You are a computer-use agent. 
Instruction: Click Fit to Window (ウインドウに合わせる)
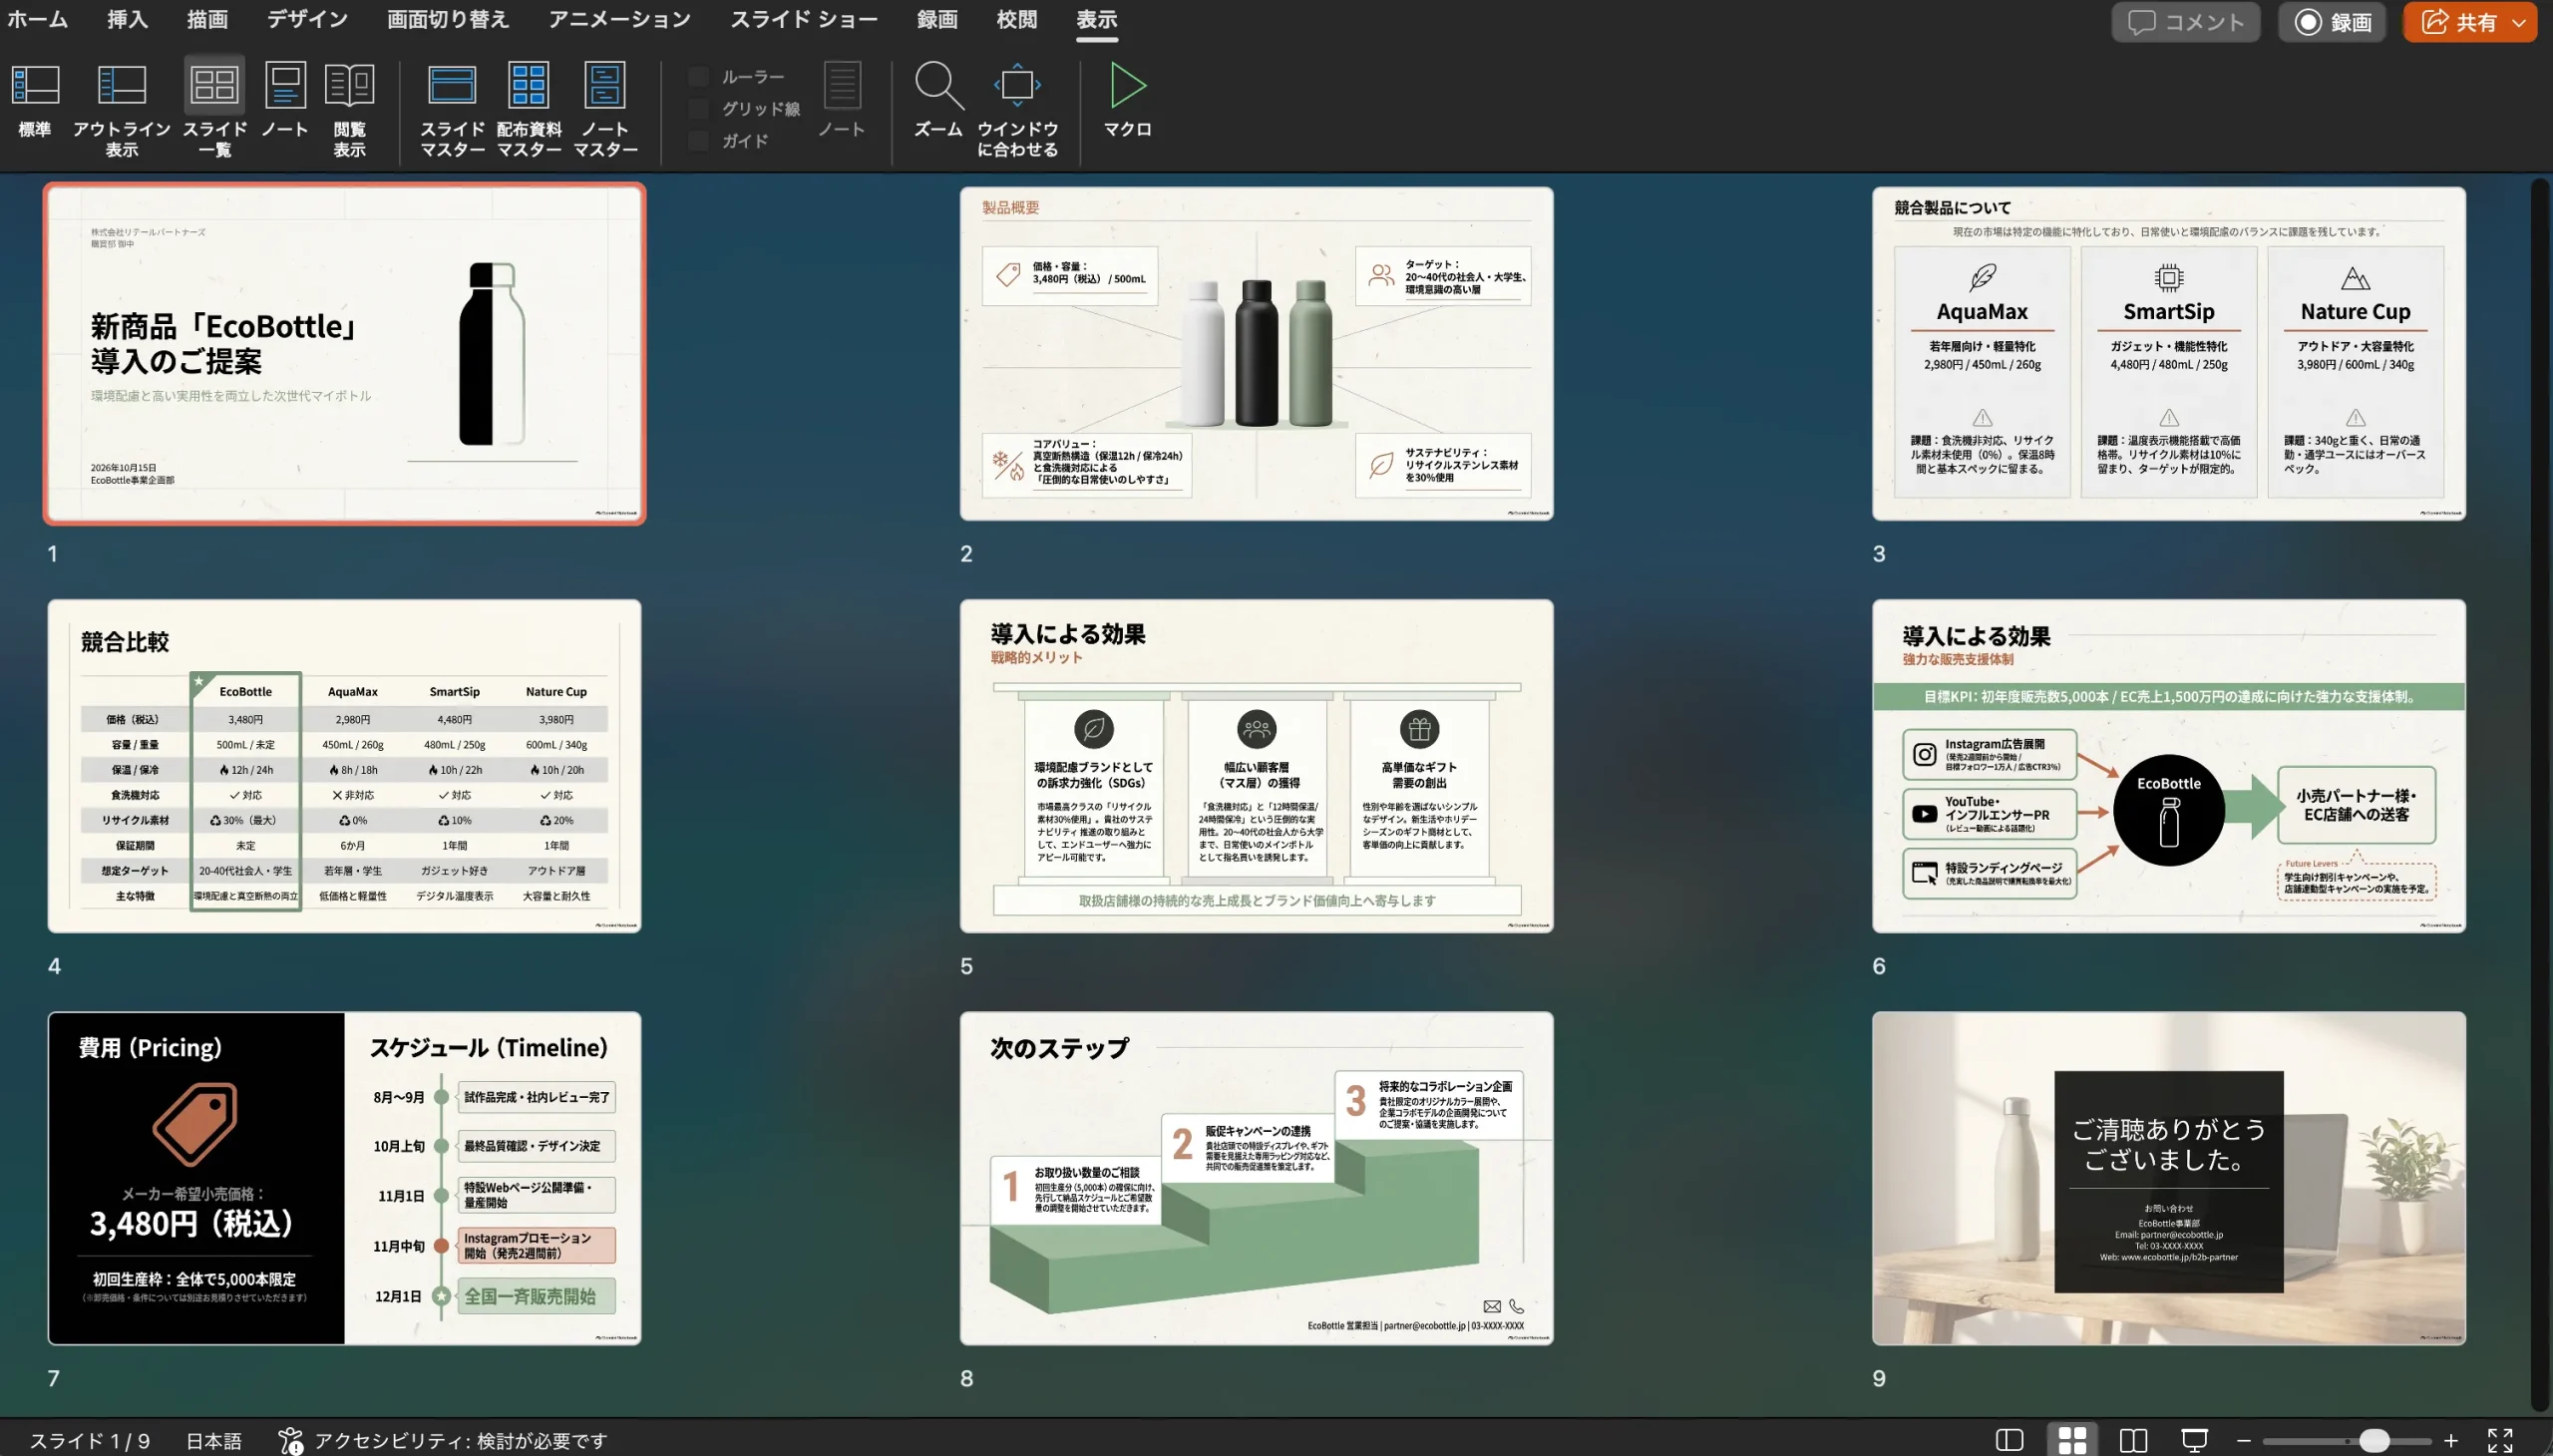(x=1017, y=108)
